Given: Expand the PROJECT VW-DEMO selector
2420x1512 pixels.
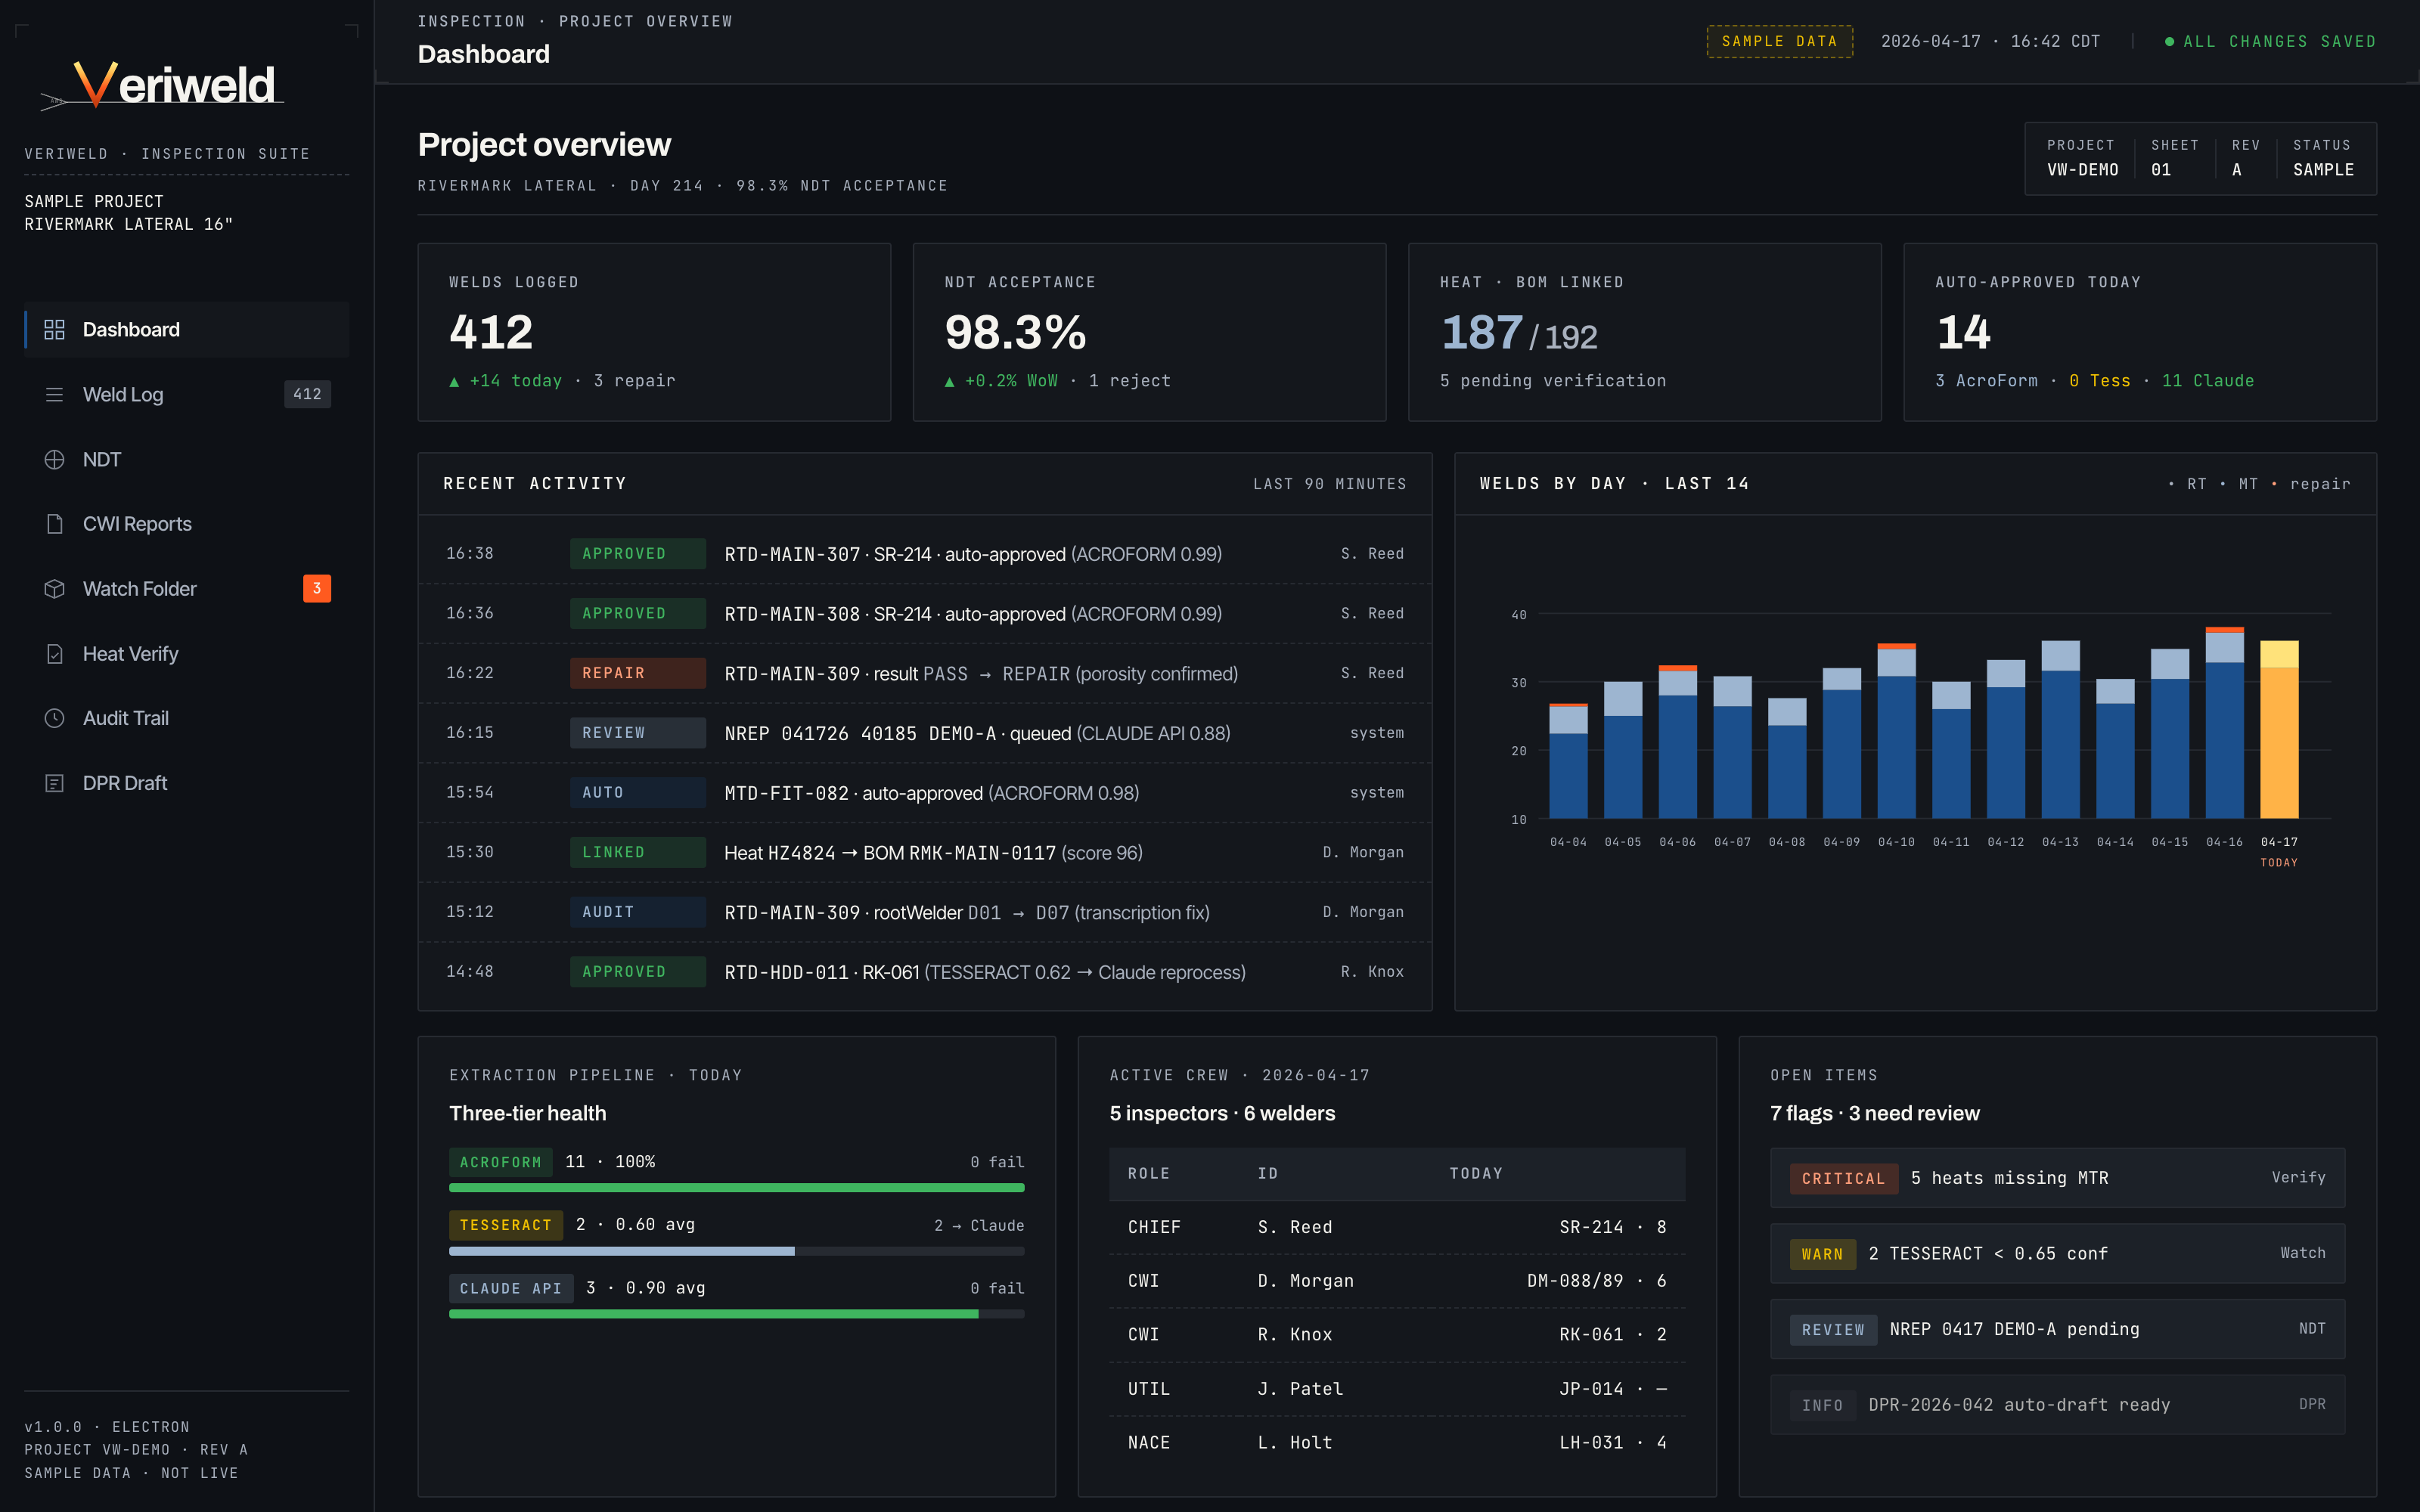Looking at the screenshot, I should [x=2083, y=158].
